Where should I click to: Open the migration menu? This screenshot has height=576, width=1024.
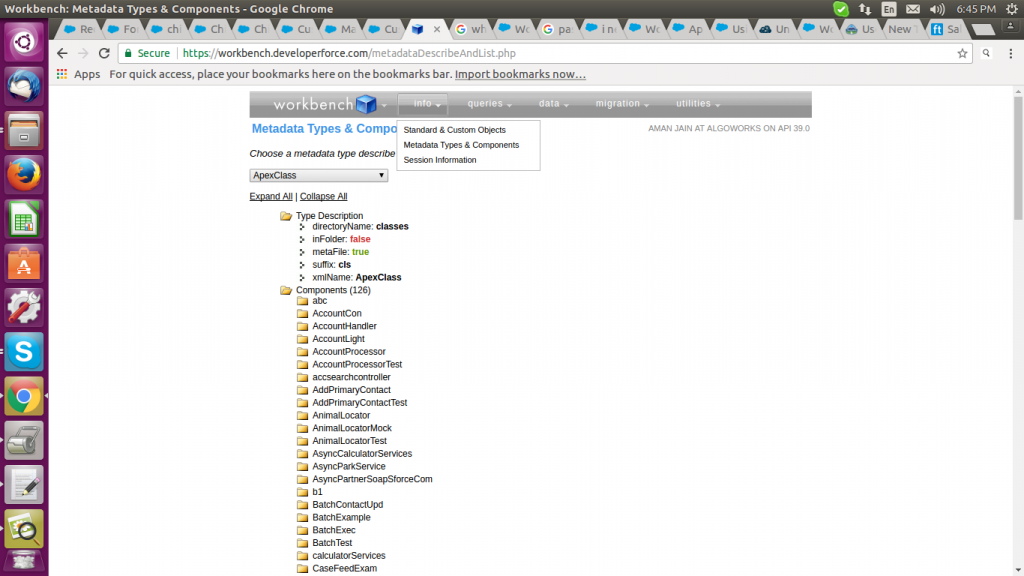coord(622,104)
